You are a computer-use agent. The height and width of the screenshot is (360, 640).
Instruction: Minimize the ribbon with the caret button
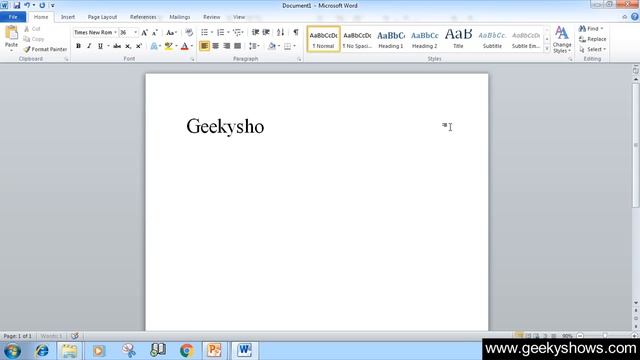624,17
